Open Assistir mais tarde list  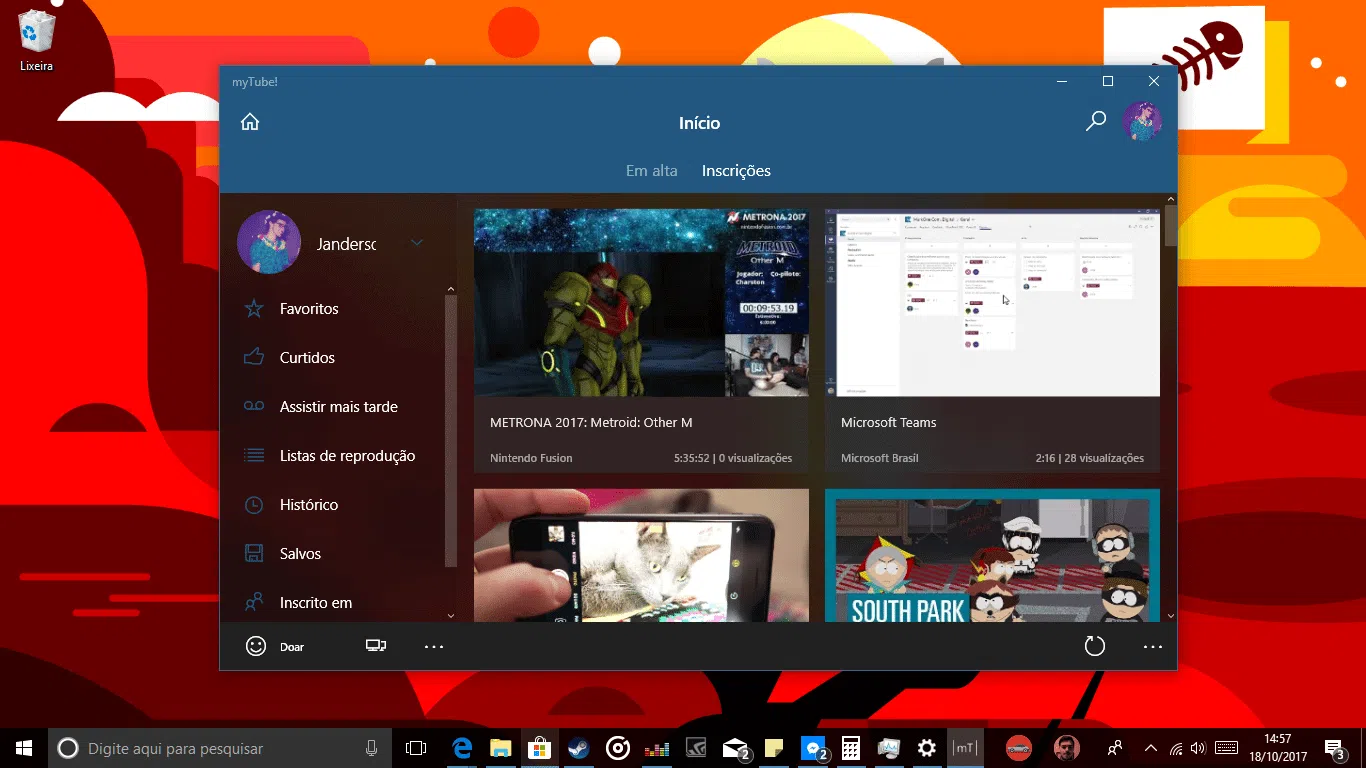[x=338, y=407]
